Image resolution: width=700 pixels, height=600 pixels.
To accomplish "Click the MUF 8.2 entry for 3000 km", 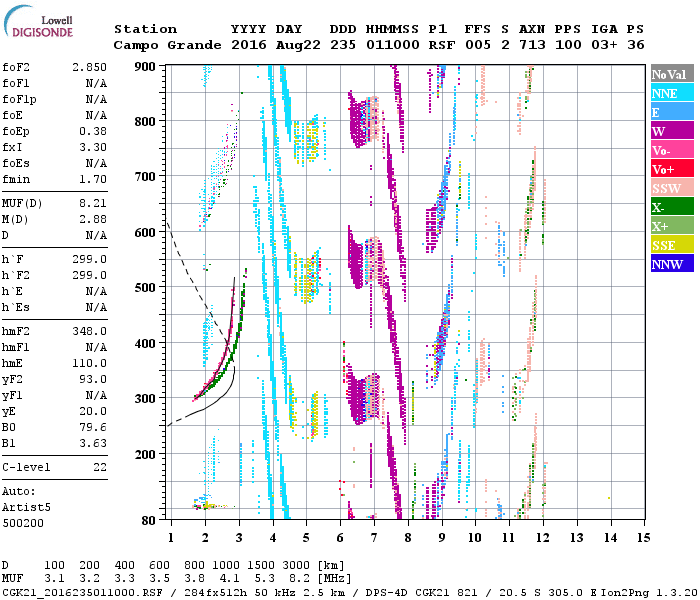I will click(x=299, y=579).
